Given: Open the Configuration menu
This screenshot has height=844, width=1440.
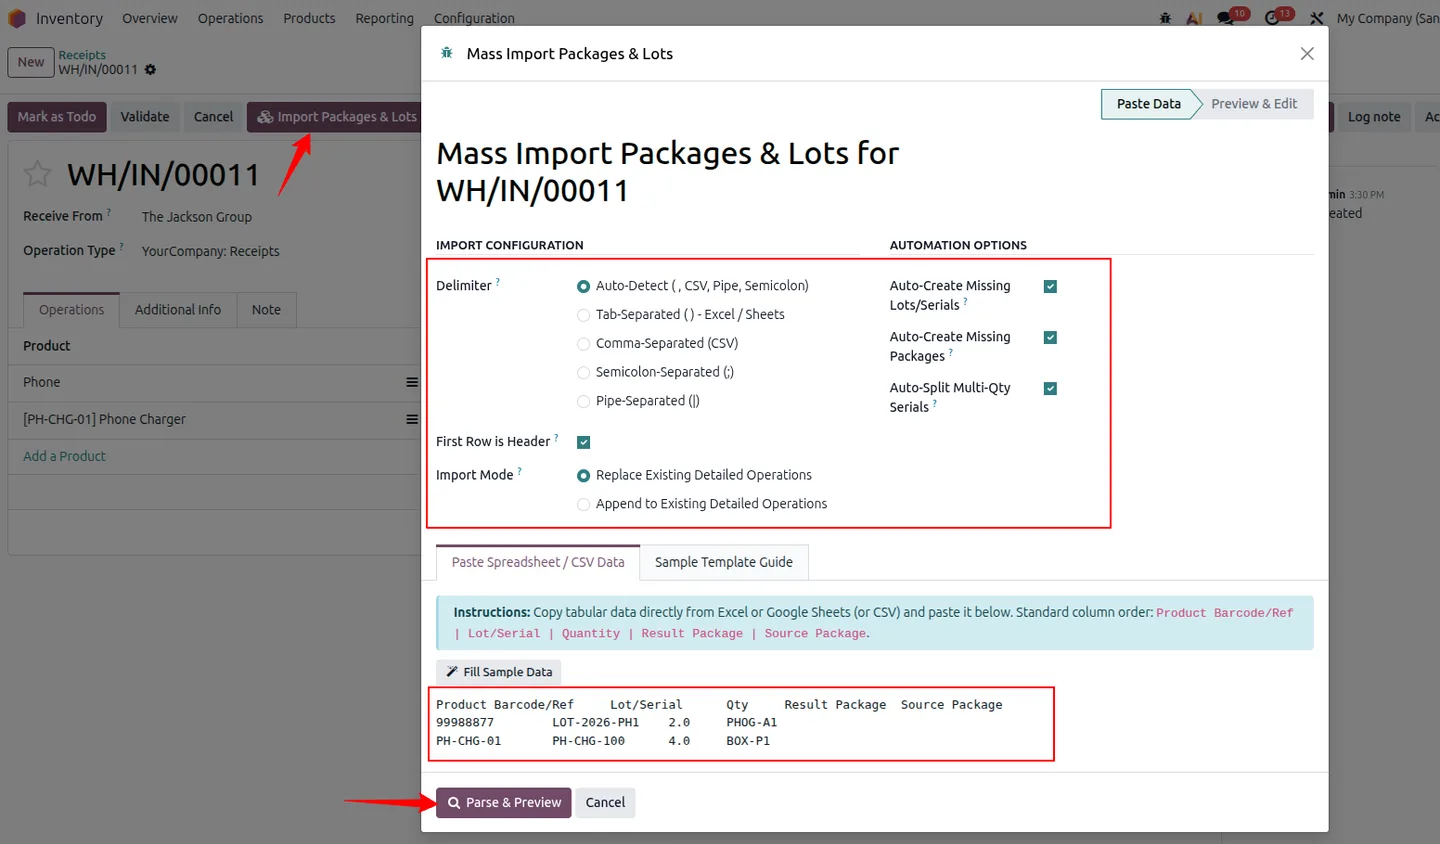Looking at the screenshot, I should coord(474,18).
